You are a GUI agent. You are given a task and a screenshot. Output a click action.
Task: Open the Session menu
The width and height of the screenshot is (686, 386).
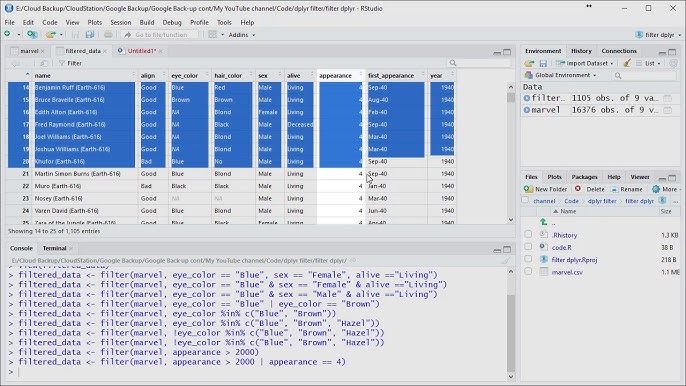120,22
